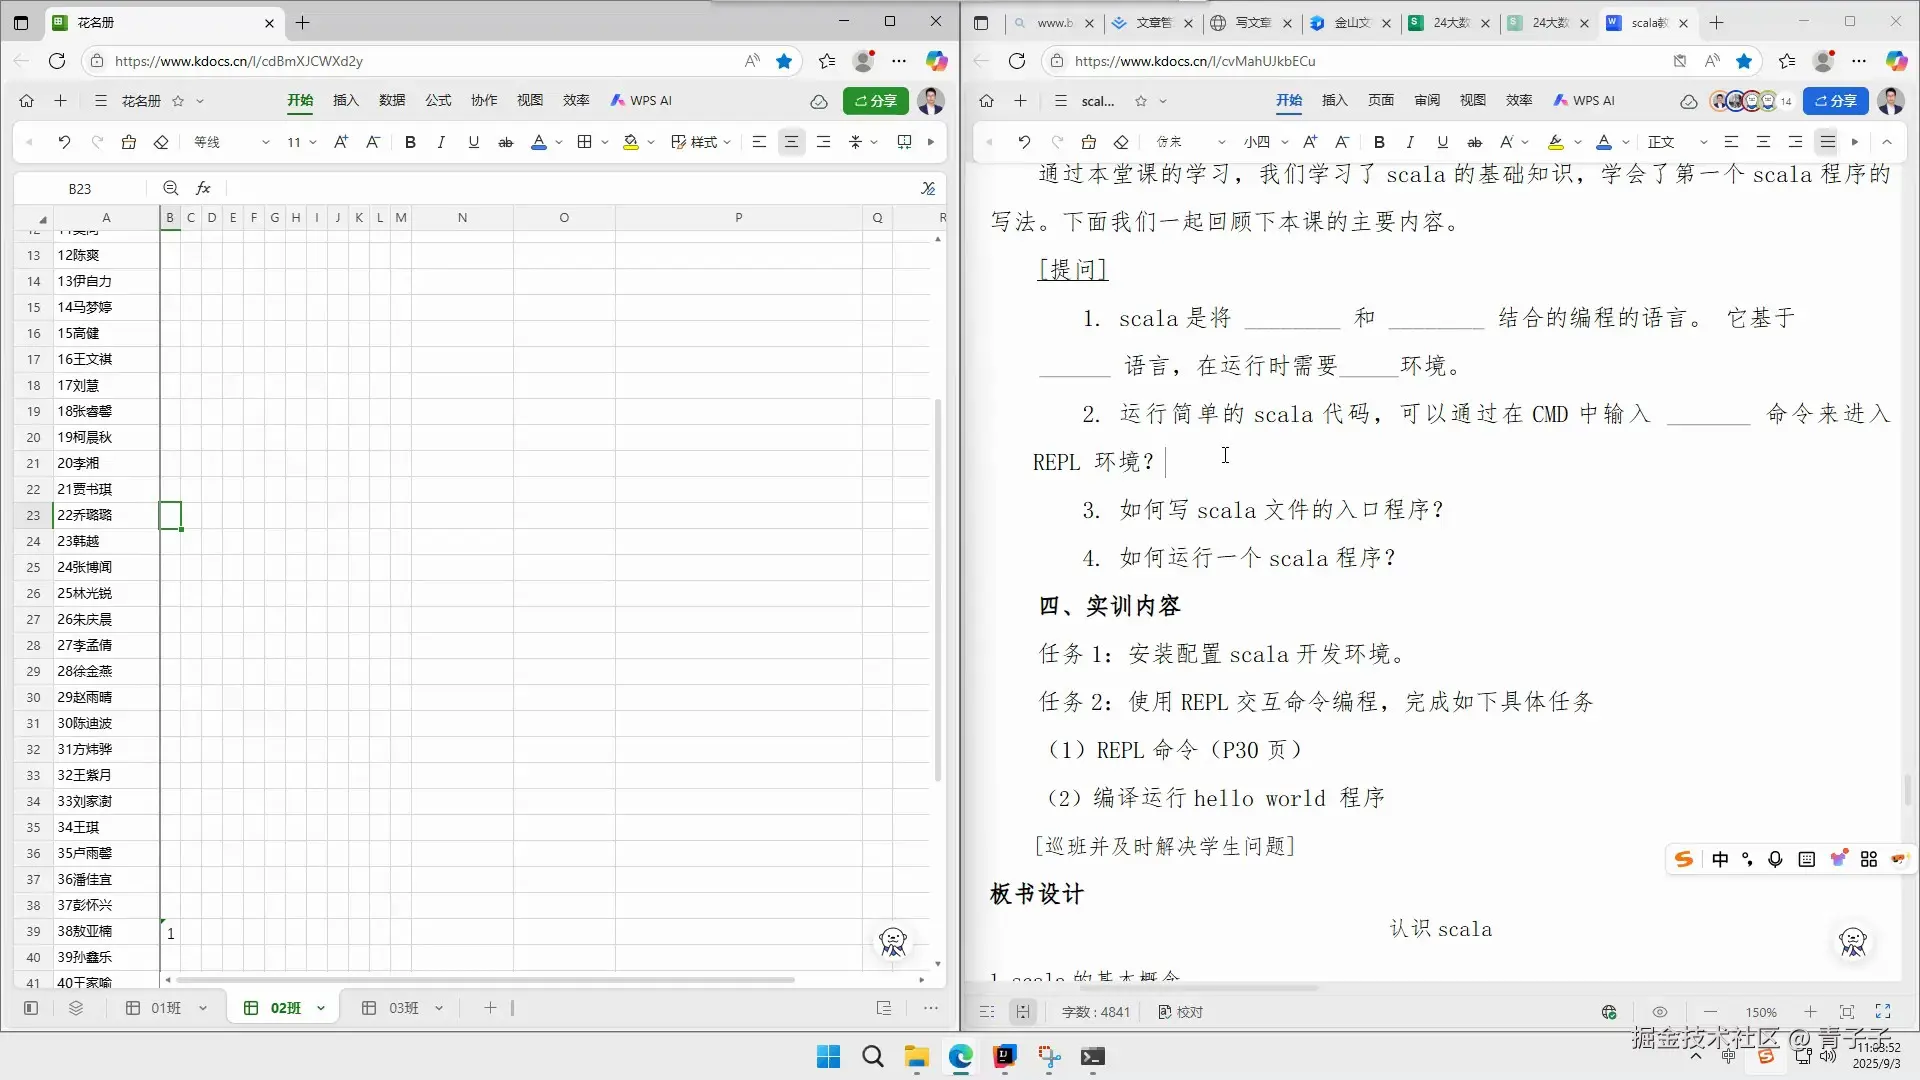Toggle justify alignment in document toolbar
The height and width of the screenshot is (1080, 1920).
[1827, 142]
